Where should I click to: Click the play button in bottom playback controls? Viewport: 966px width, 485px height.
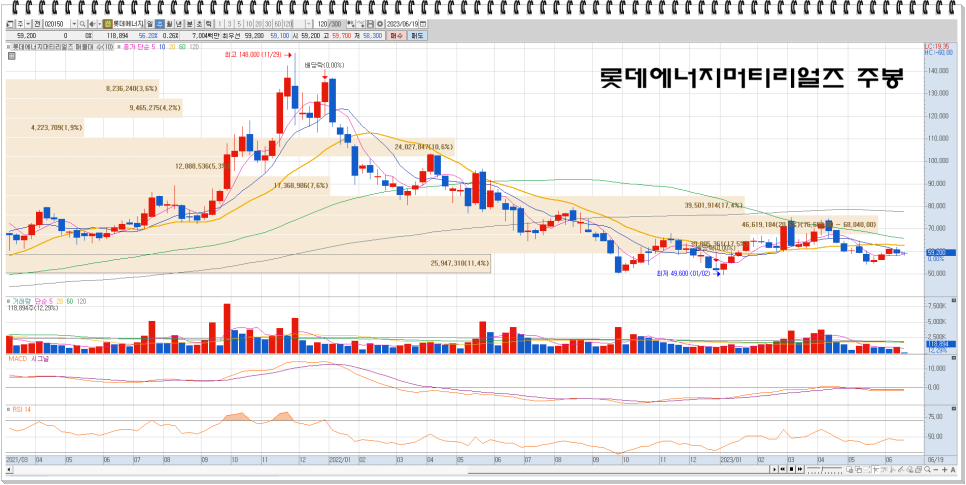(x=774, y=469)
